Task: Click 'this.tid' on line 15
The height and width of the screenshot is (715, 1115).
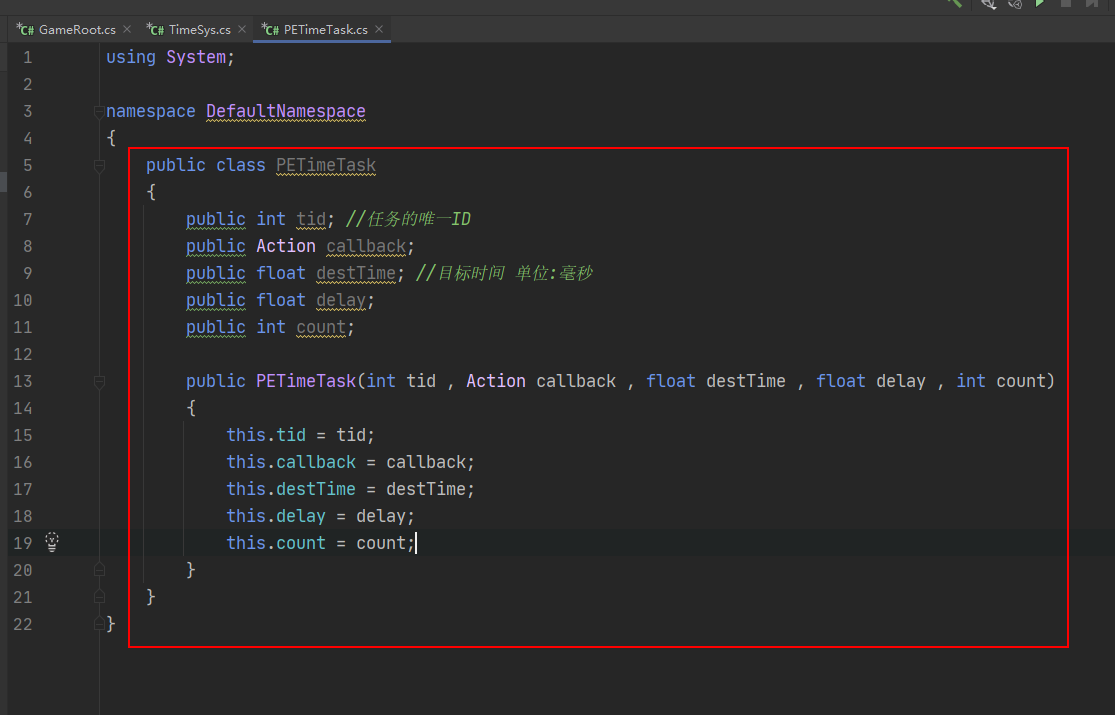Action: tap(266, 435)
